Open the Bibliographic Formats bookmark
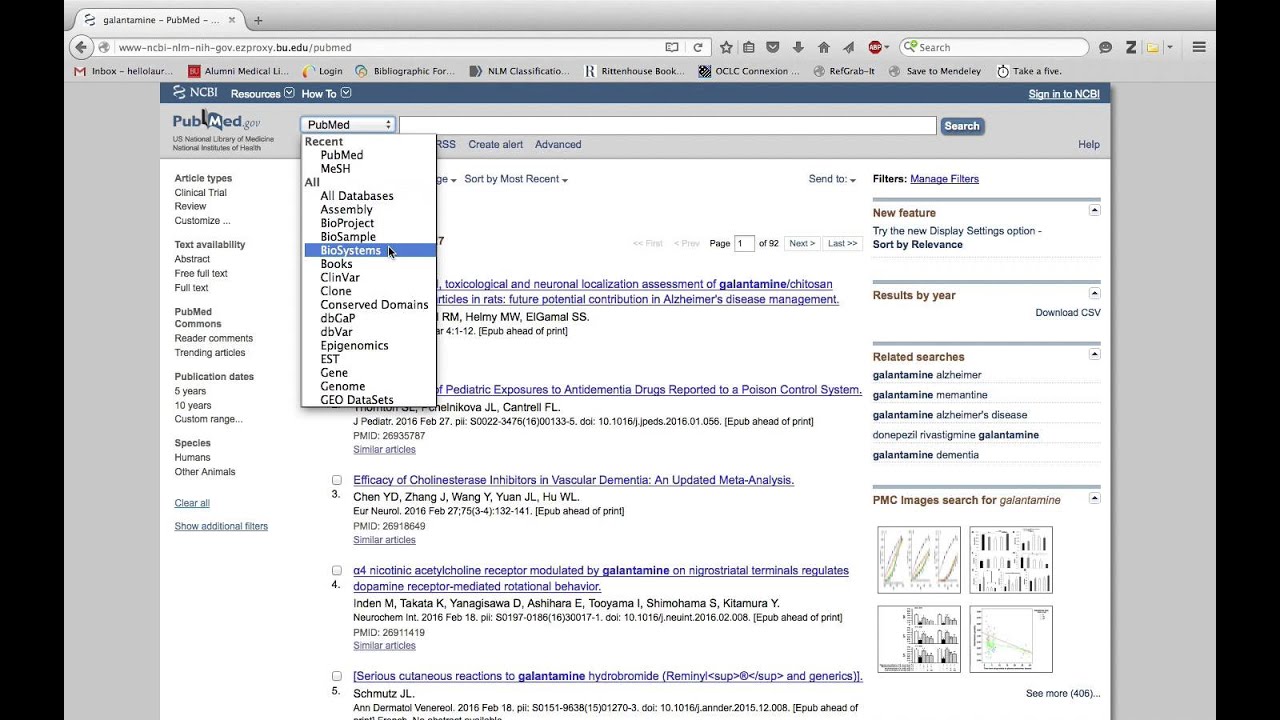The image size is (1280, 720). (x=405, y=71)
